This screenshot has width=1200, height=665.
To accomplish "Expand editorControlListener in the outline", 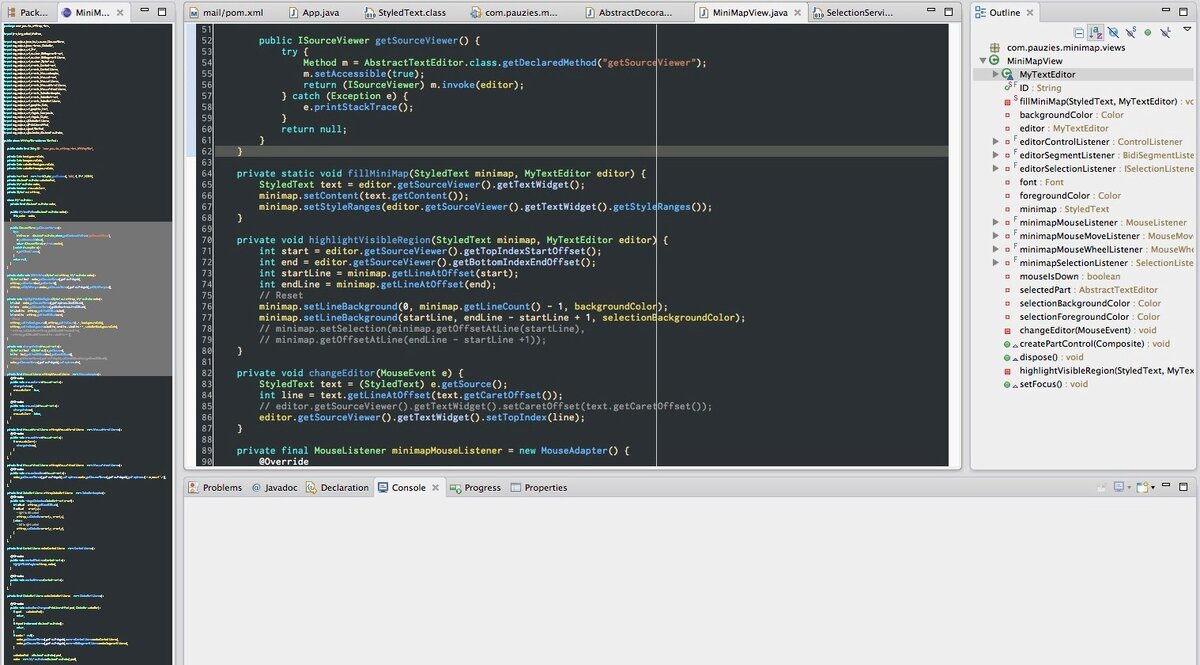I will click(996, 142).
